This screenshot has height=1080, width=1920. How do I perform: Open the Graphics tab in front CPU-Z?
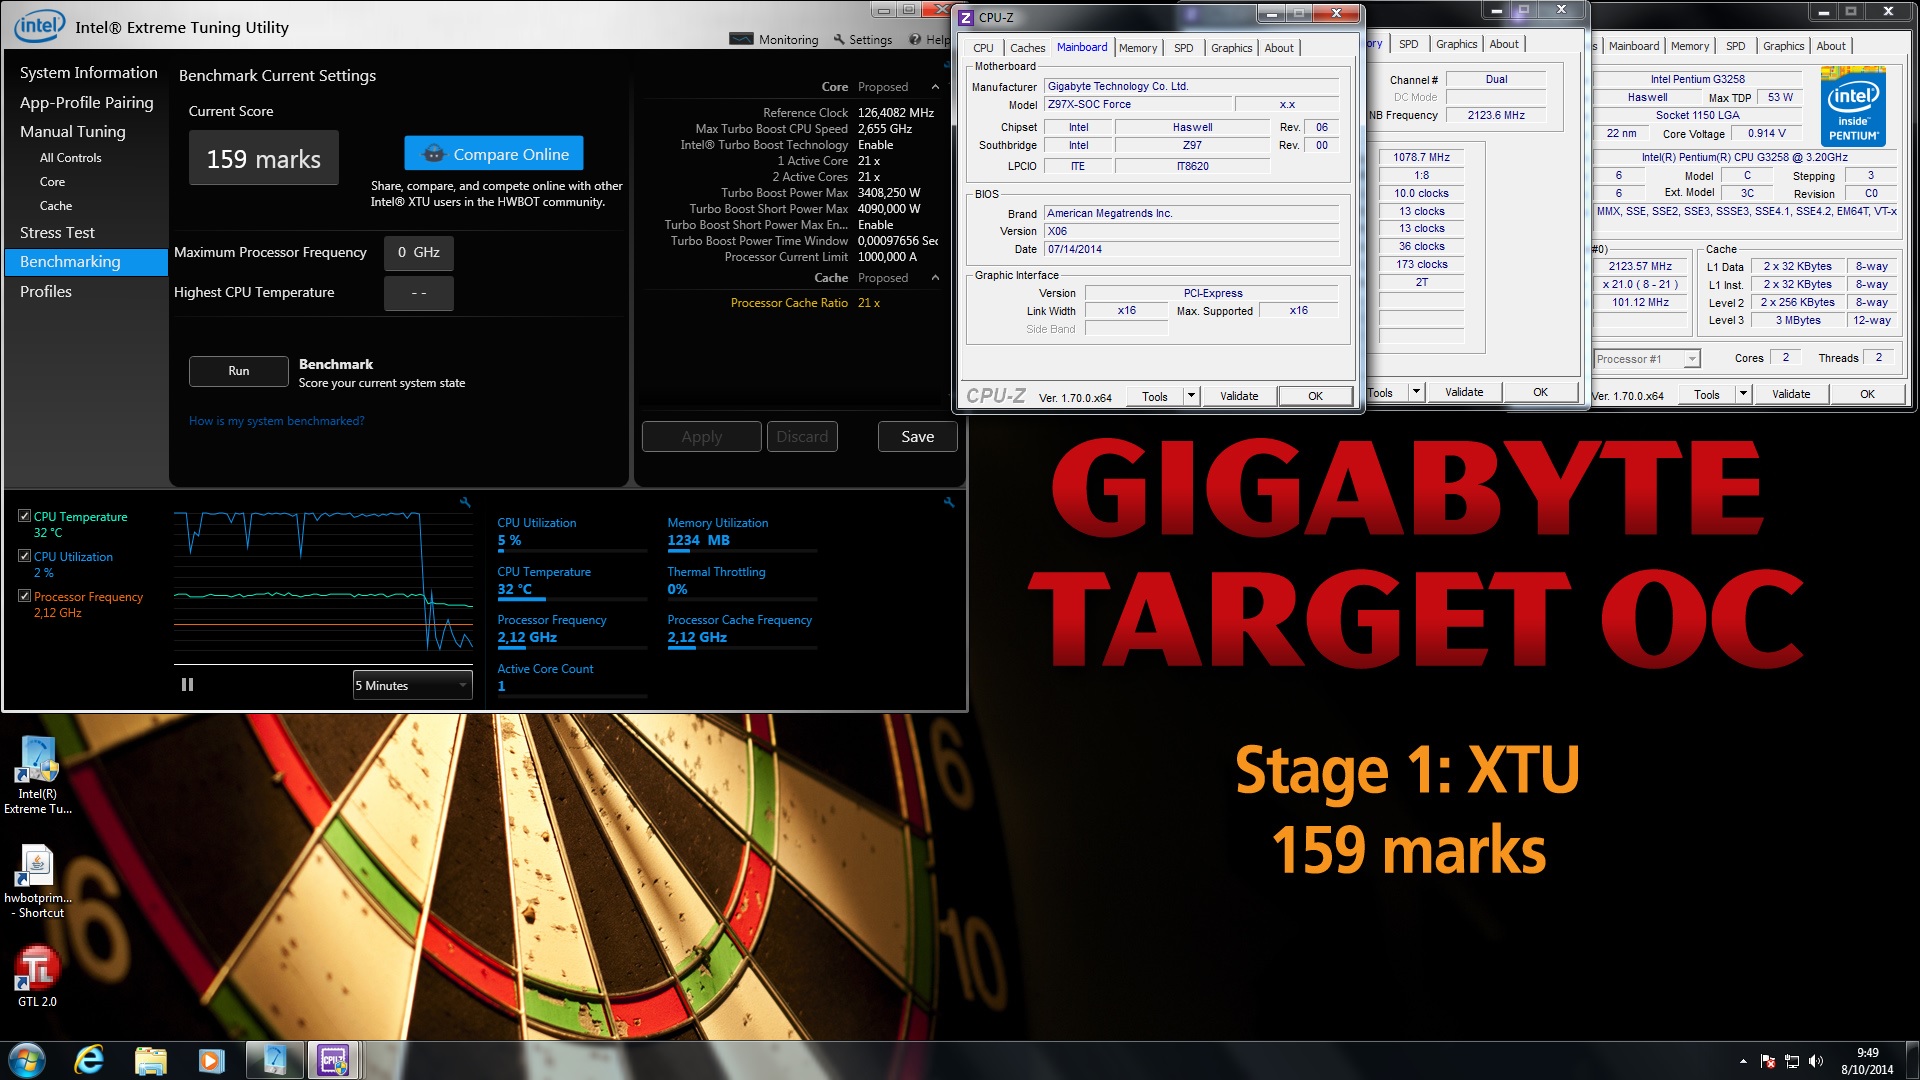(x=1231, y=48)
